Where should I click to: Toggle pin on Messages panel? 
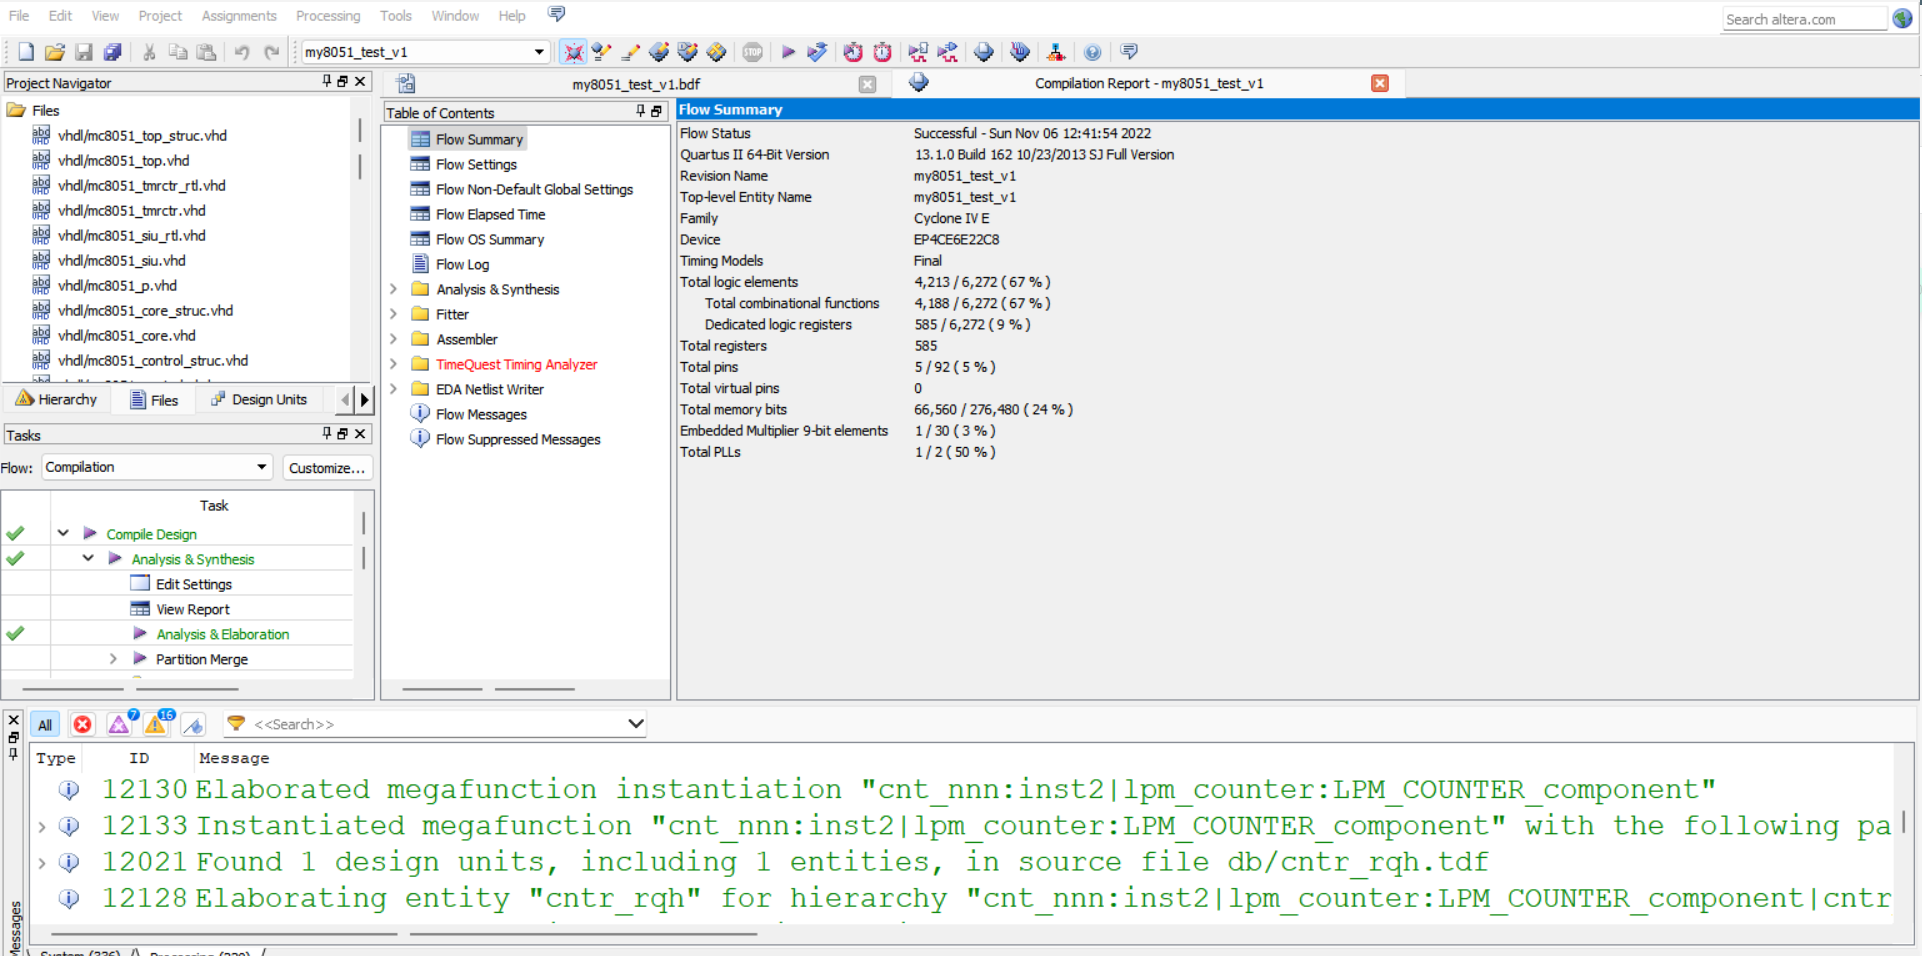coord(13,754)
